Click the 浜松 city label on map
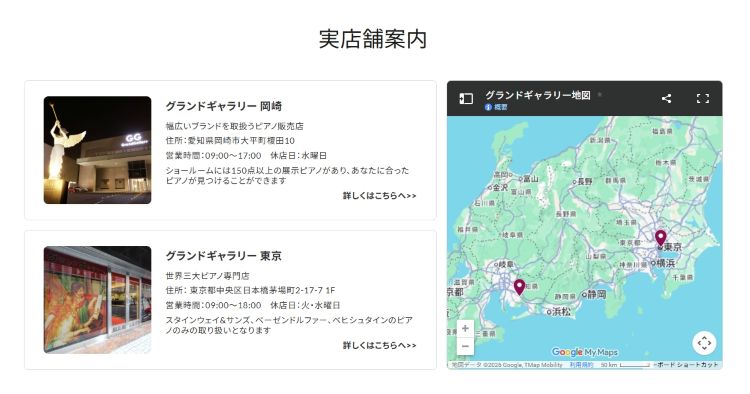750x394 pixels. 561,312
